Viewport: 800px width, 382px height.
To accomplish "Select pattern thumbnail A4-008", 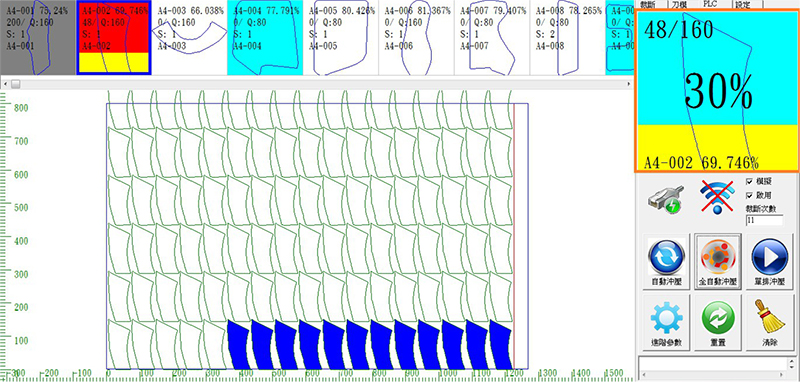I will click(568, 37).
